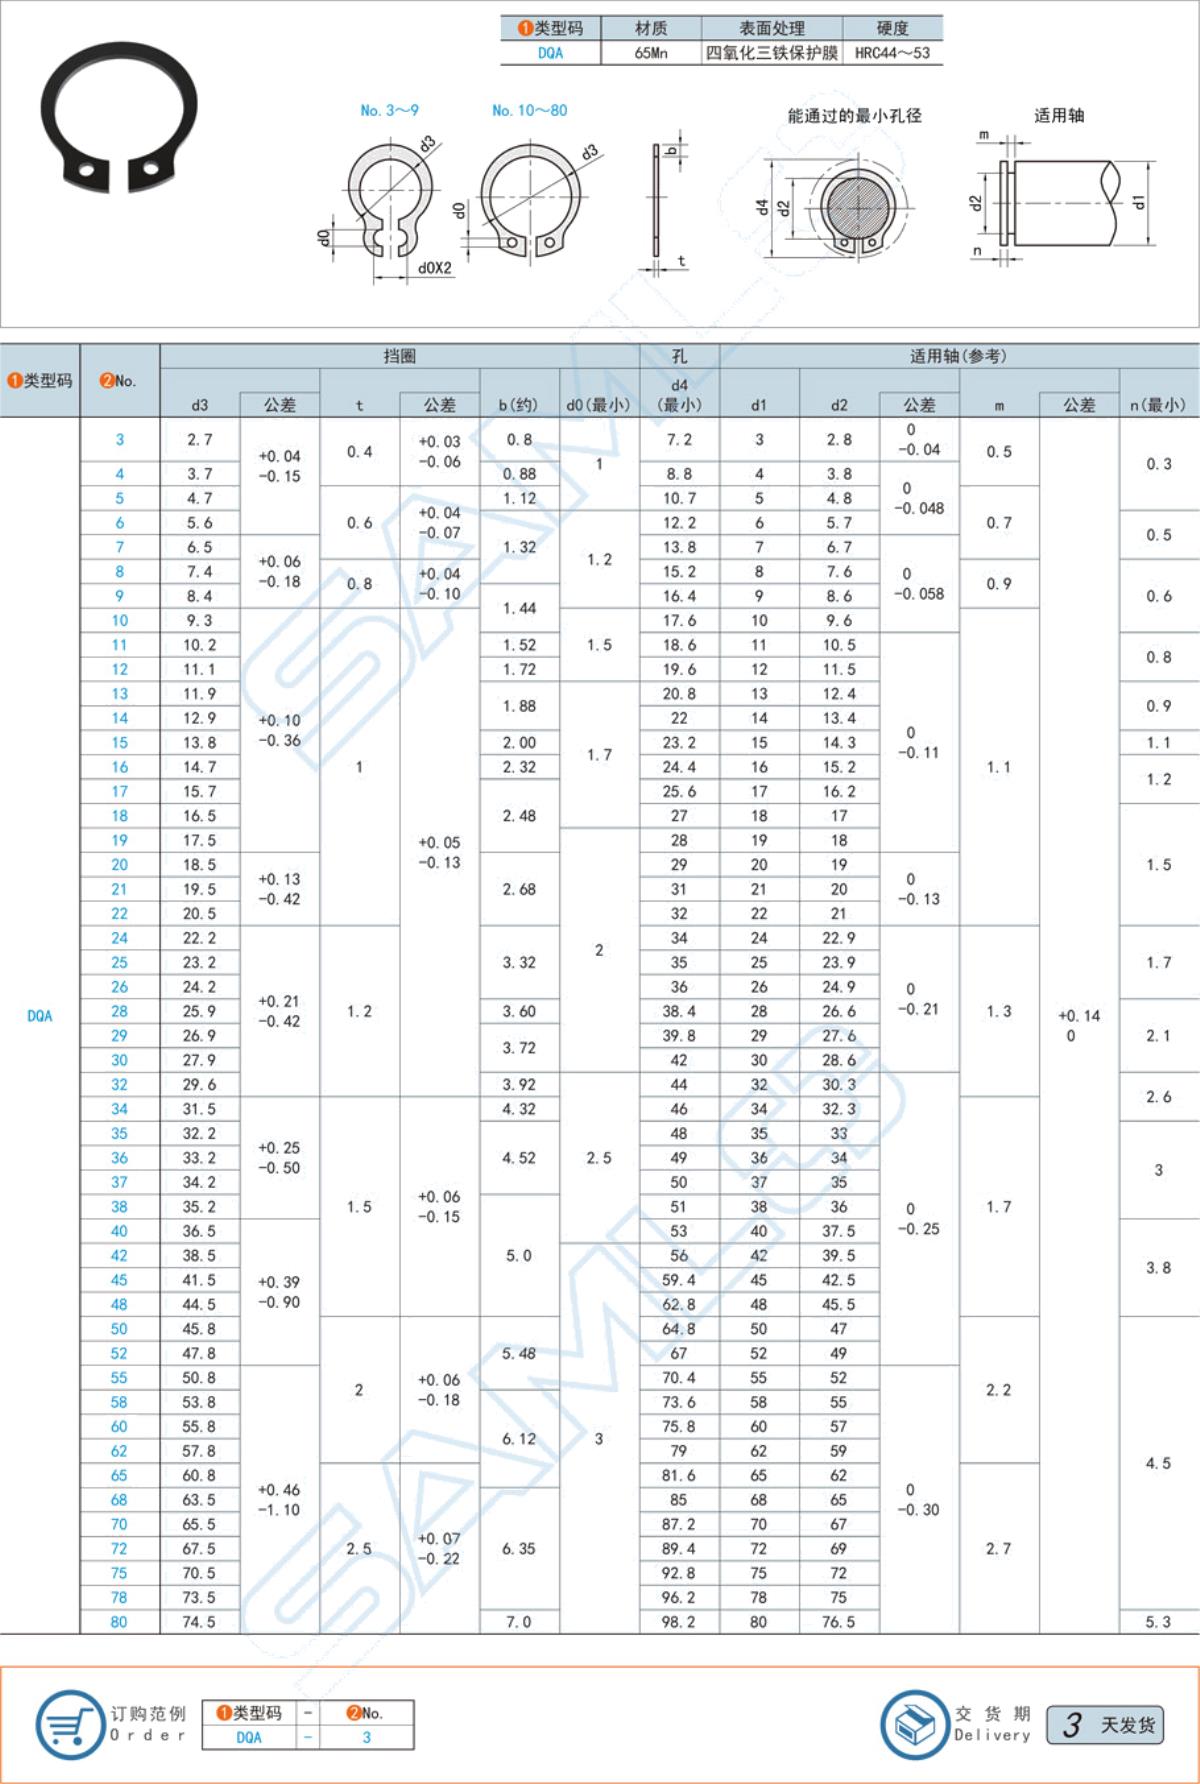1200x1784 pixels.
Task: Click the "表面处理" header cell
Action: pyautogui.click(x=772, y=28)
